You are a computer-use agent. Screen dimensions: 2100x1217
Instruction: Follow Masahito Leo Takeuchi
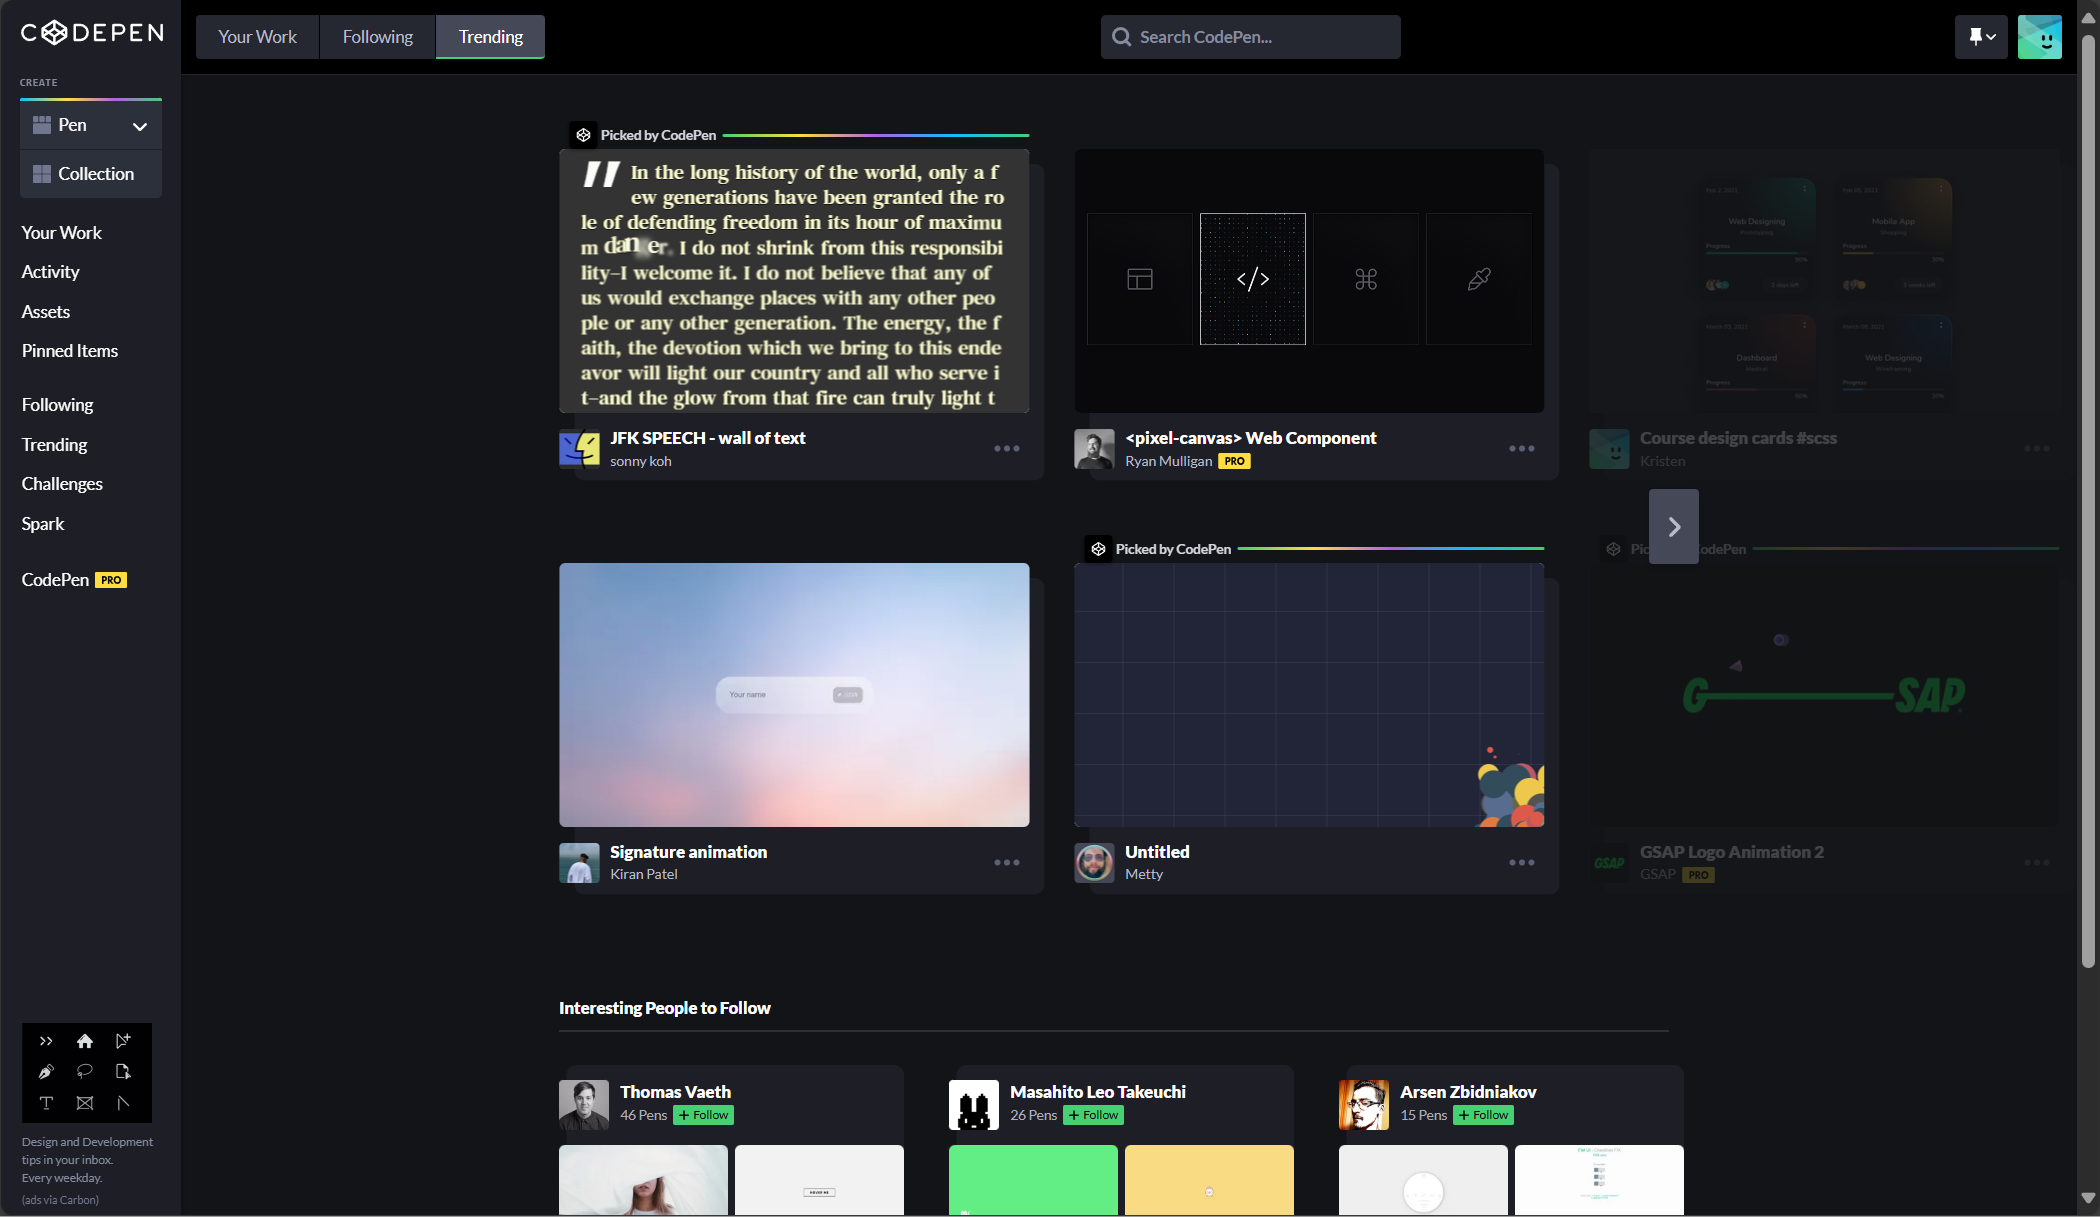1093,1115
